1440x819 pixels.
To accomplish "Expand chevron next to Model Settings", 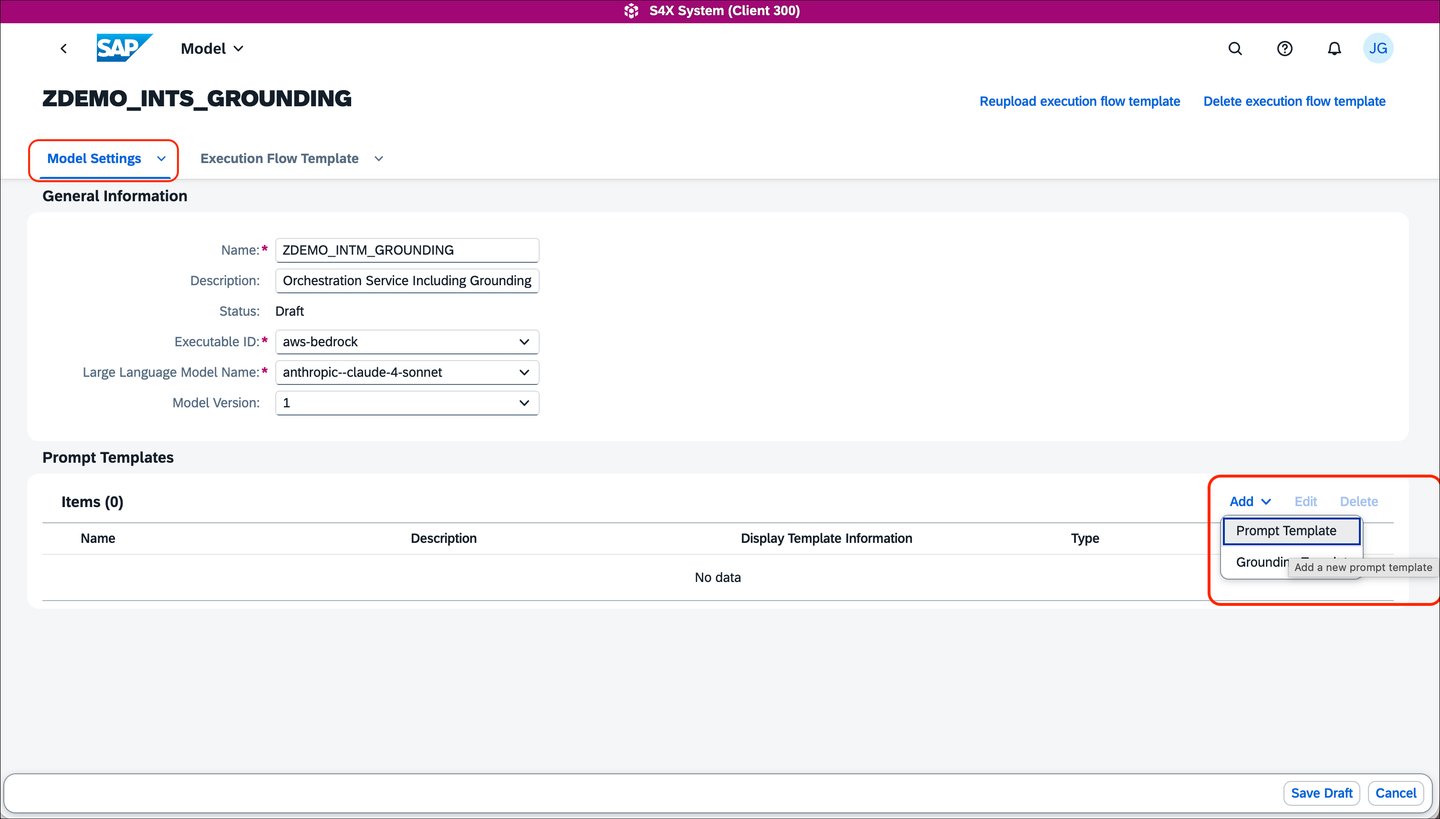I will click(161, 158).
